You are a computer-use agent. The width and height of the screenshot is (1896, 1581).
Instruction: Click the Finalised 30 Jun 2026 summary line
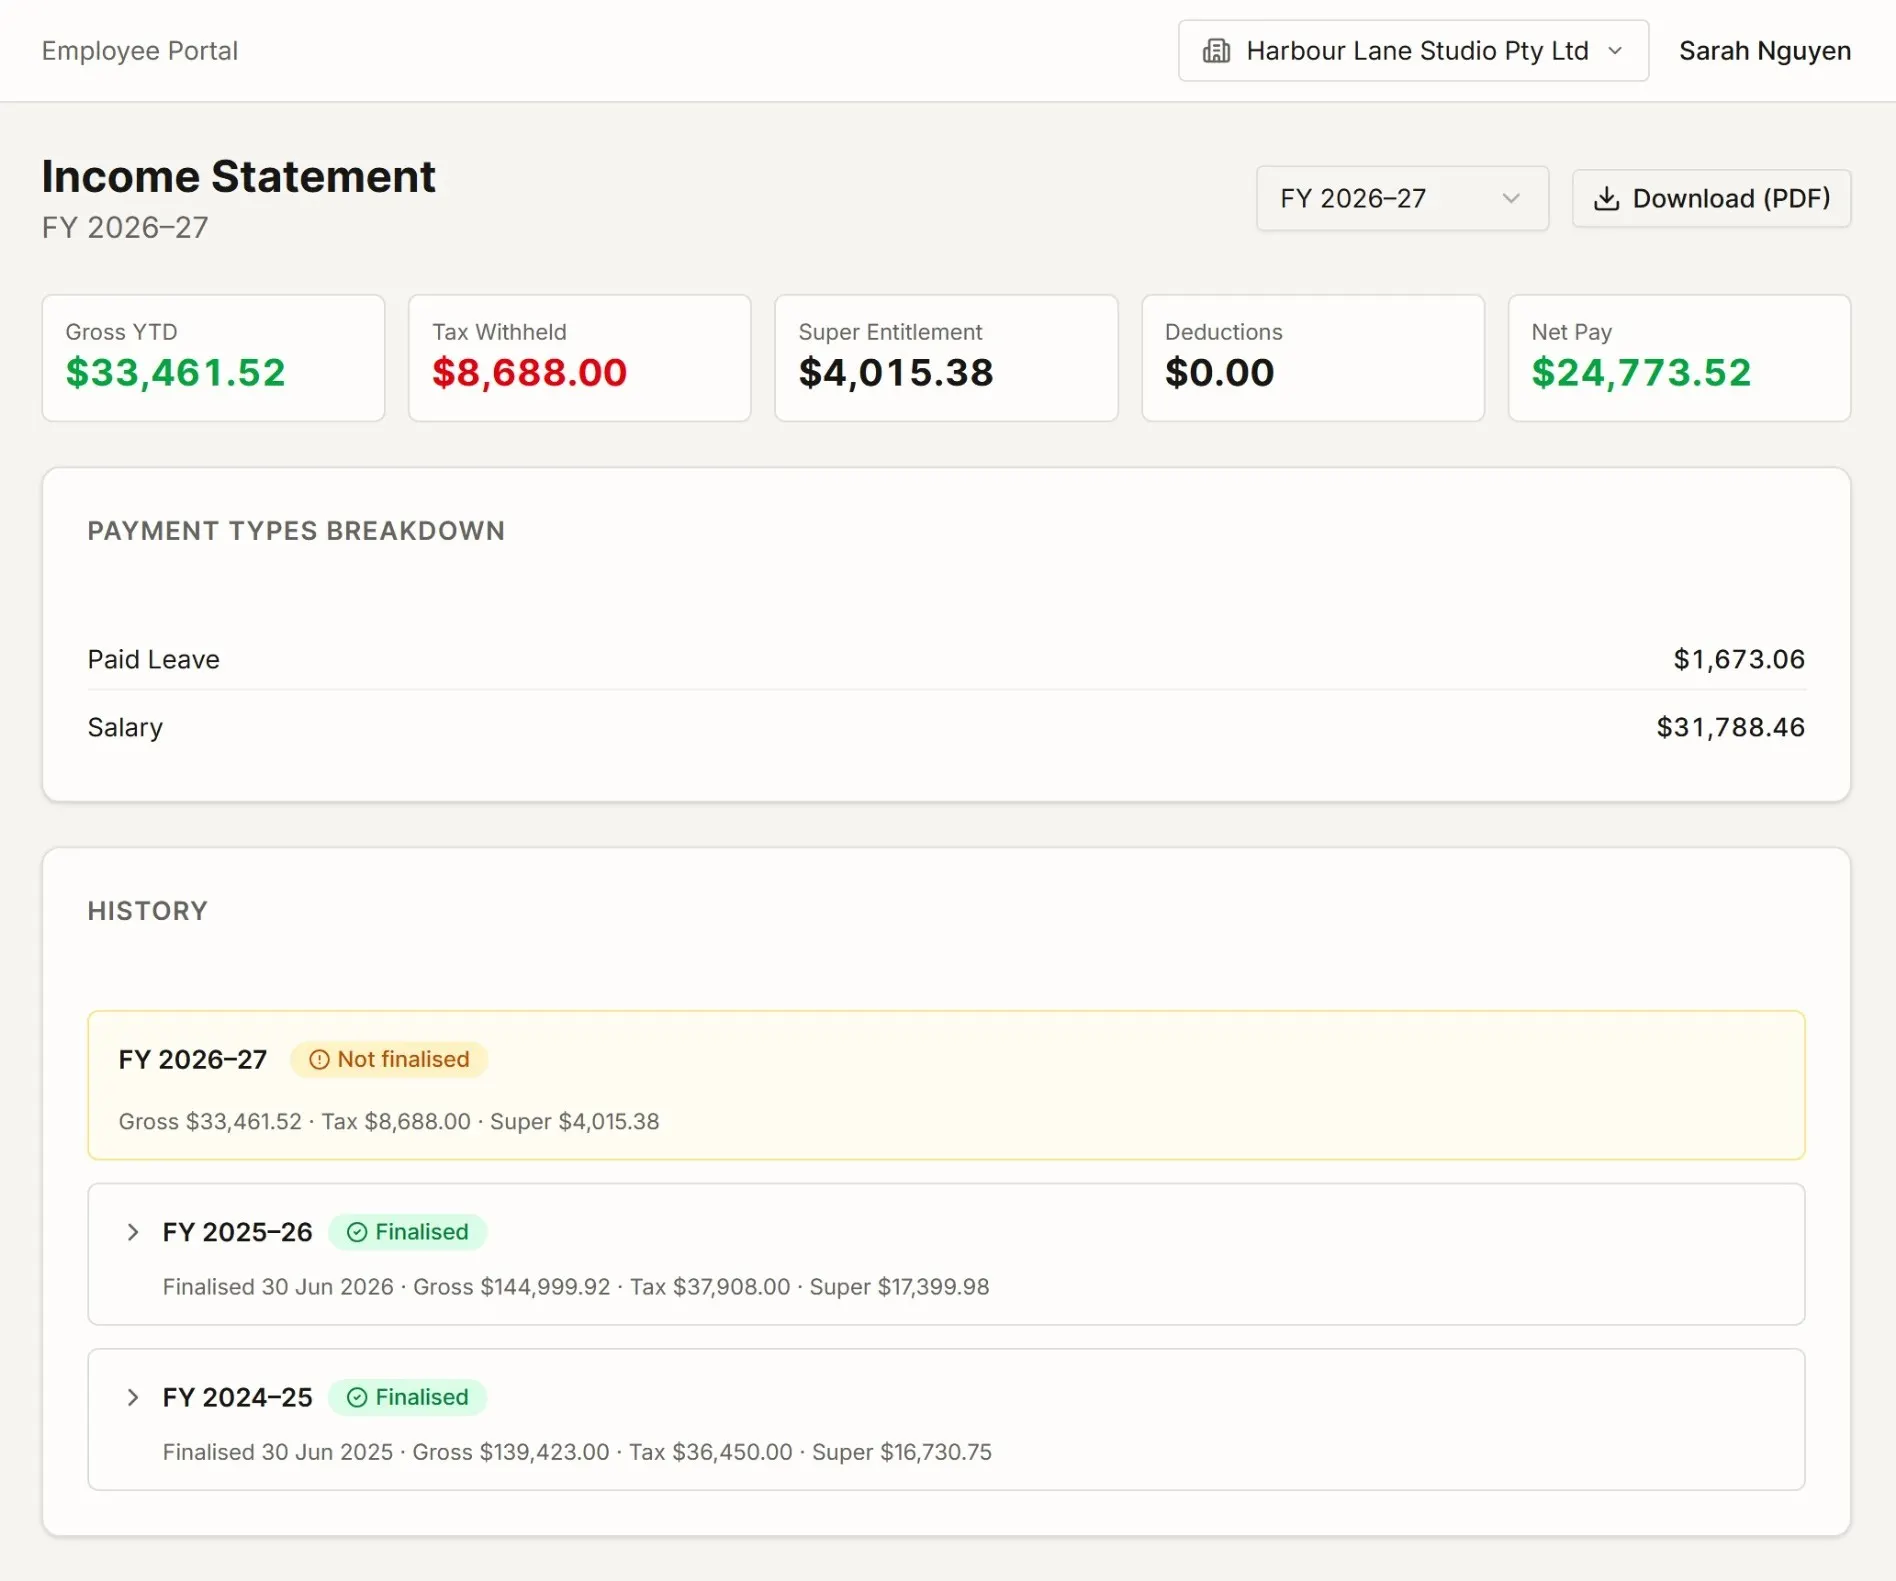(576, 1287)
